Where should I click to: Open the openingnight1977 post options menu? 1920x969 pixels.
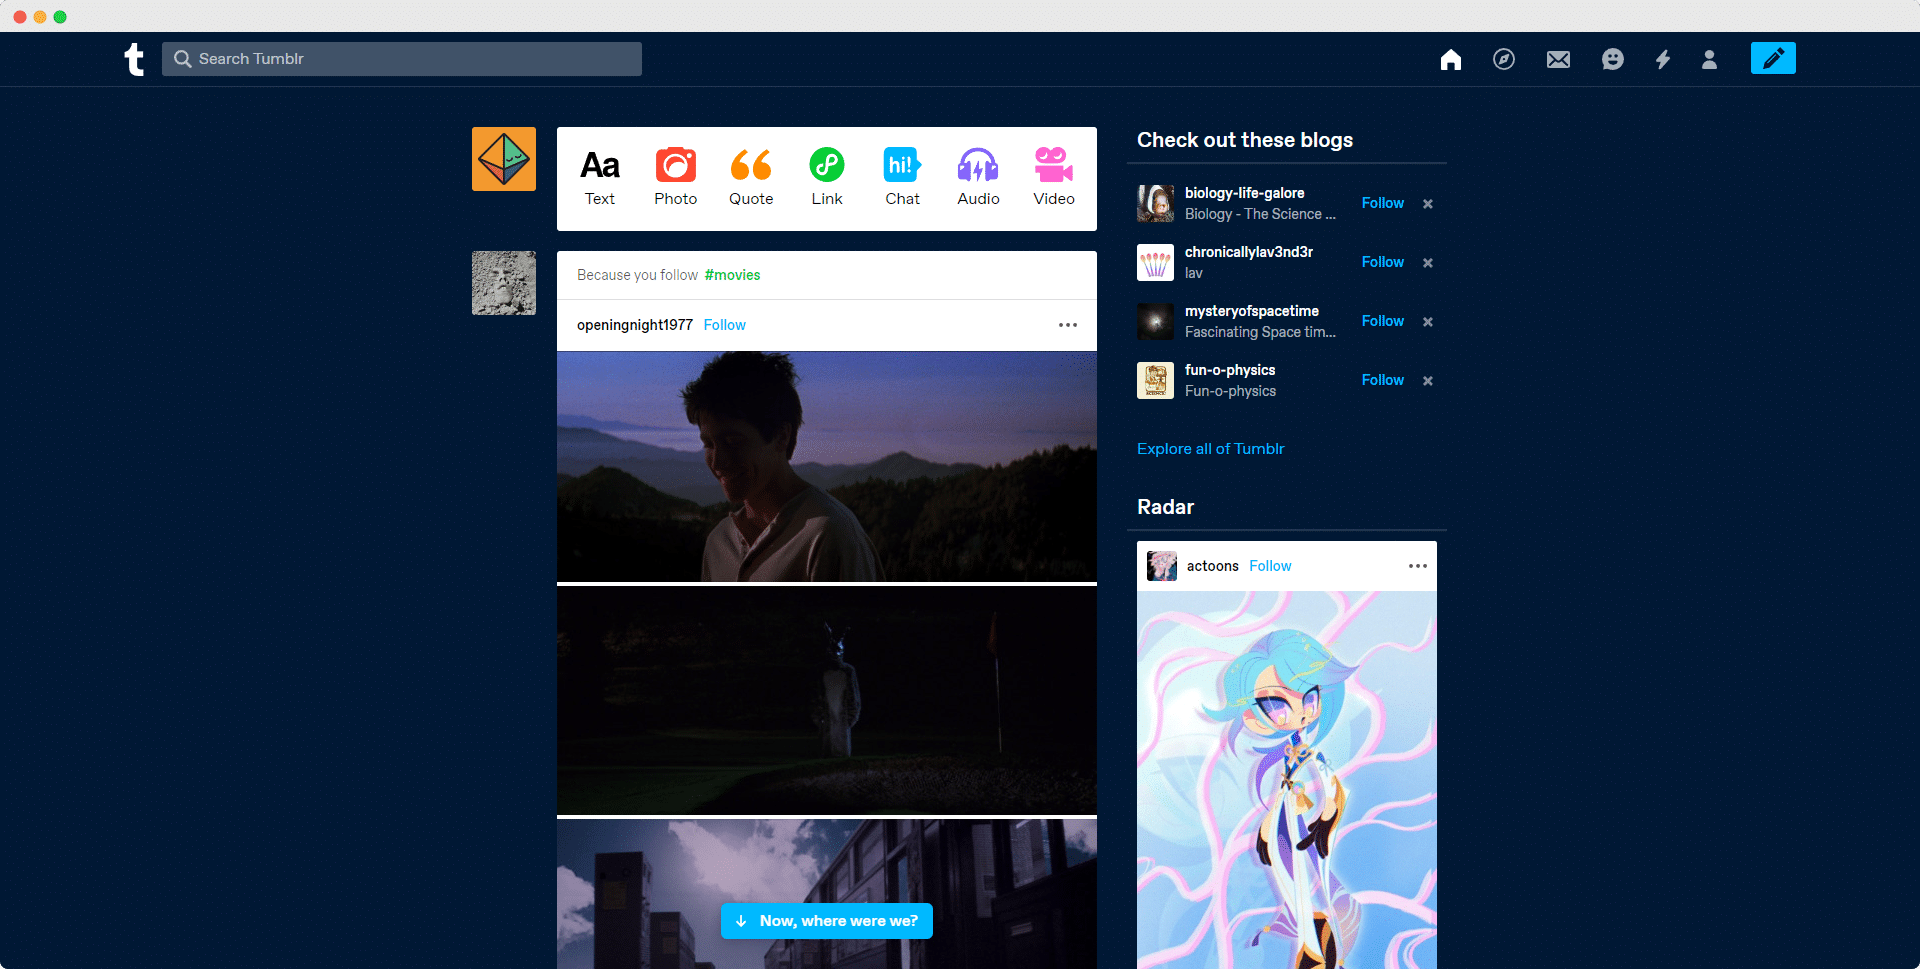pyautogui.click(x=1068, y=325)
